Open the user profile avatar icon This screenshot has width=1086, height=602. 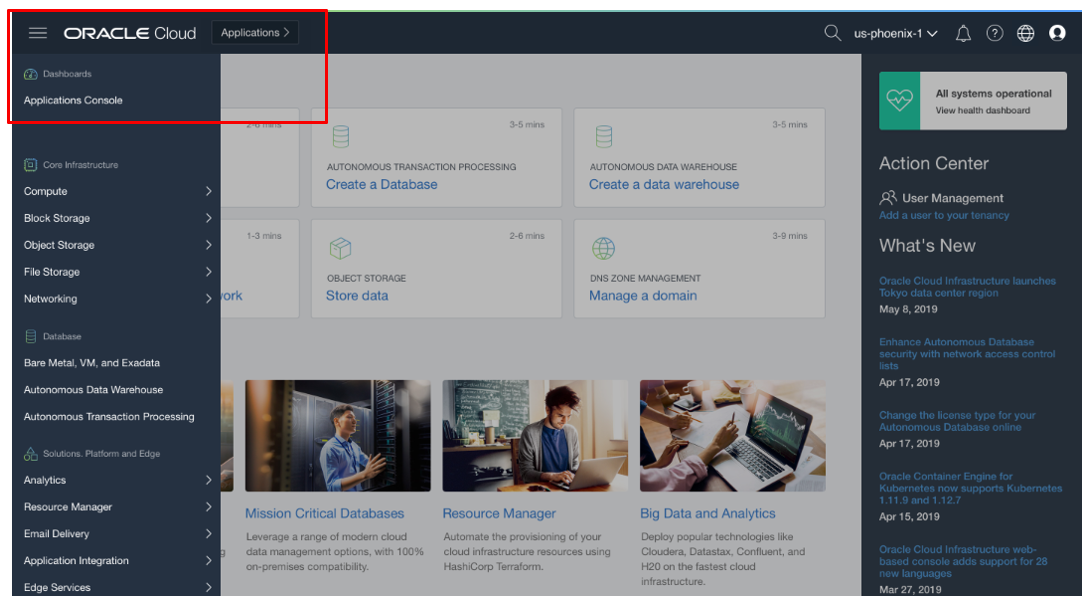pos(1056,33)
